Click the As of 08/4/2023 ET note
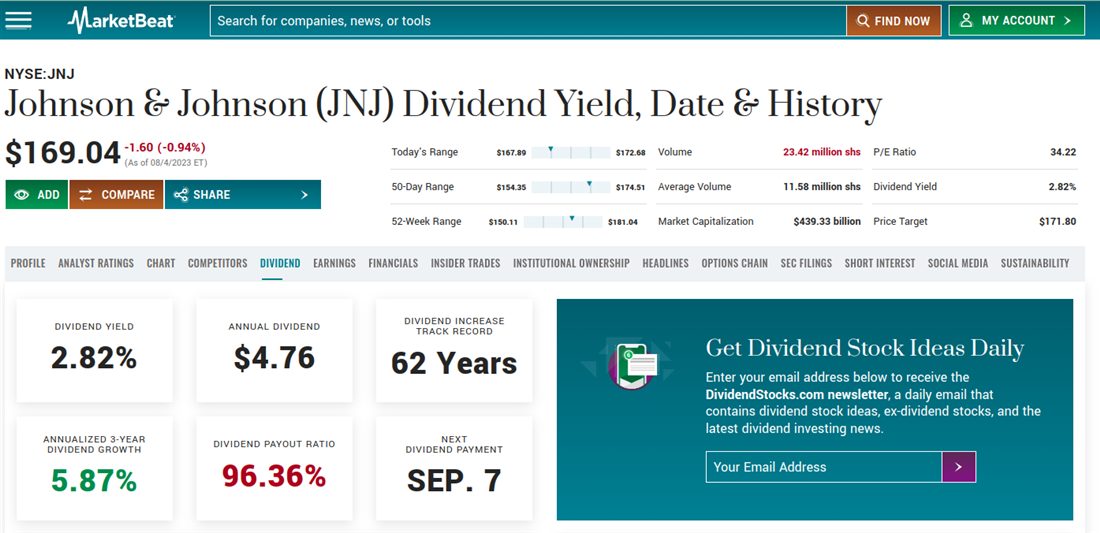The height and width of the screenshot is (533, 1100). (x=166, y=163)
